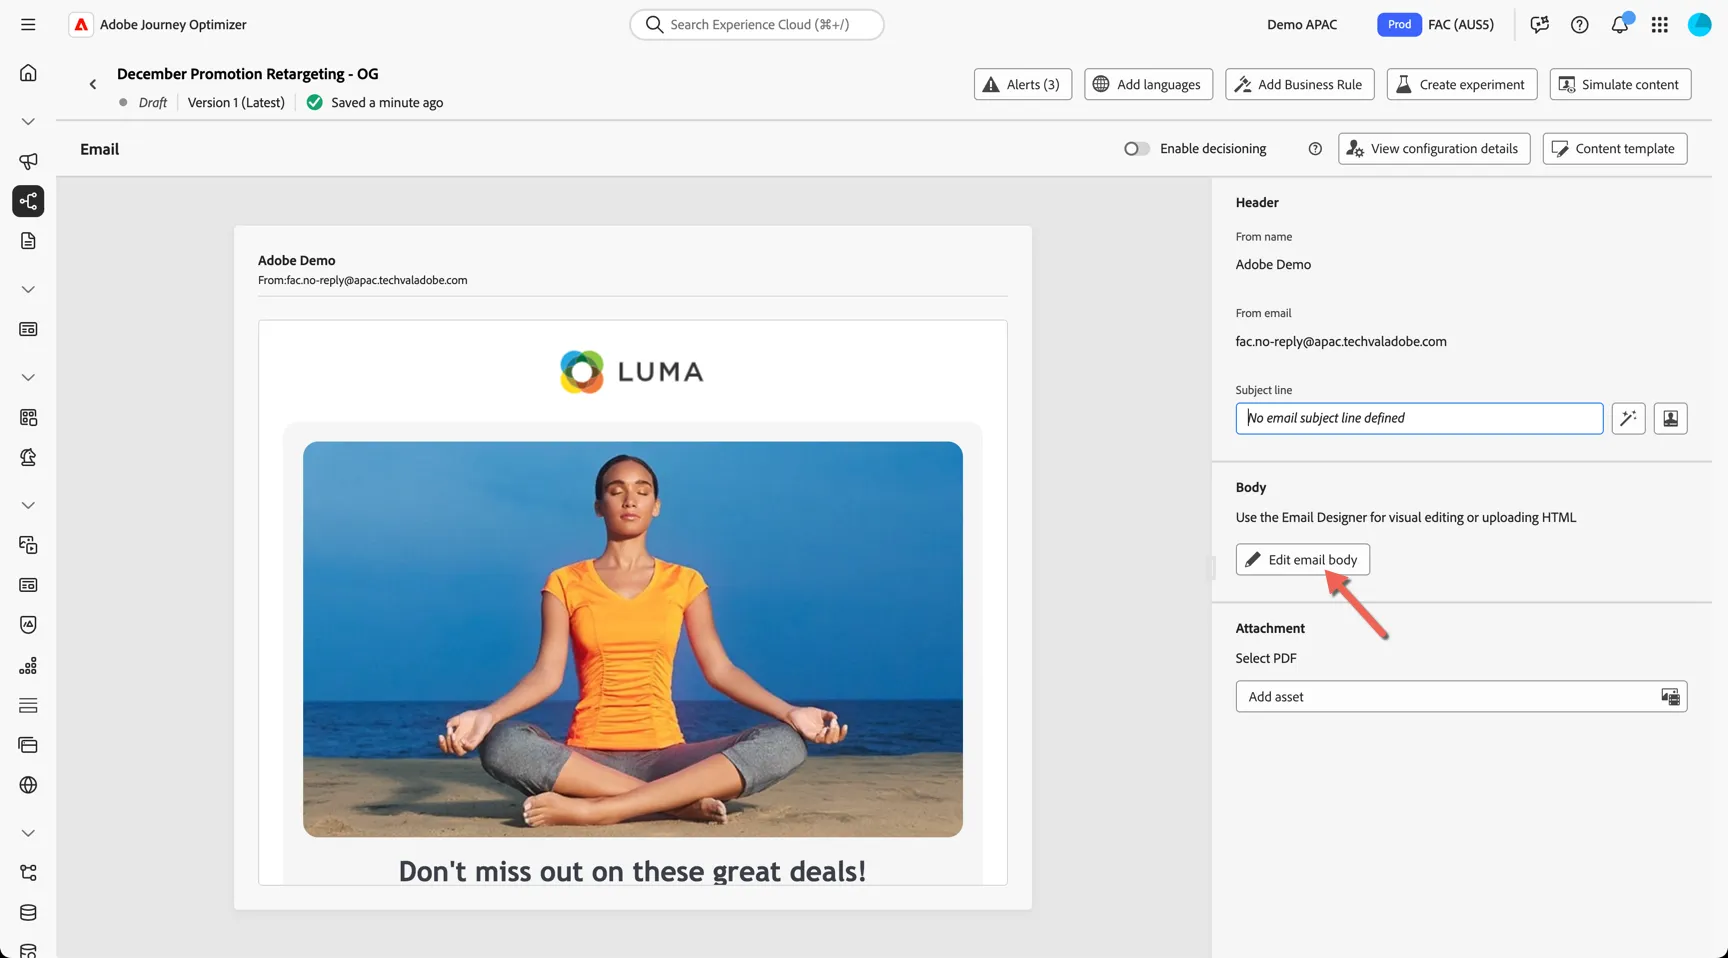
Task: Open the globe icon in sidebar
Action: (28, 785)
